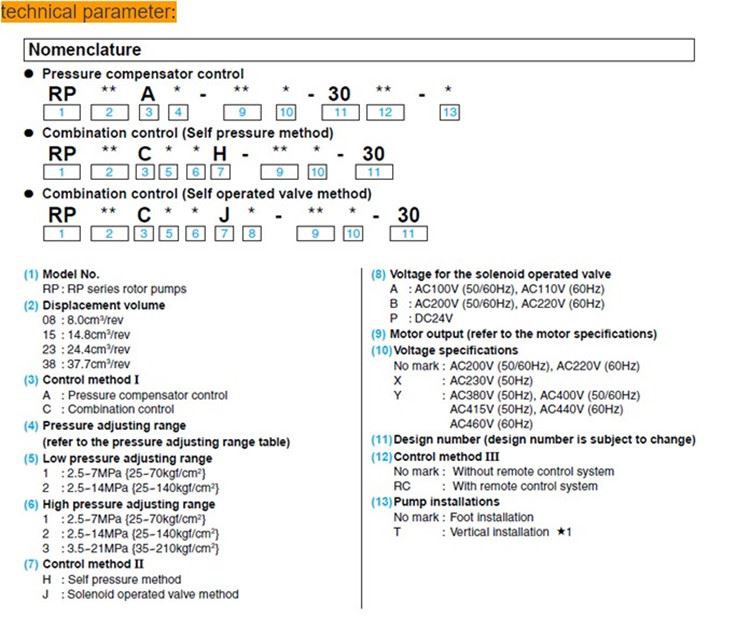This screenshot has height=617, width=750.
Task: Click the '(1) Model No.' heading
Action: (x=62, y=274)
